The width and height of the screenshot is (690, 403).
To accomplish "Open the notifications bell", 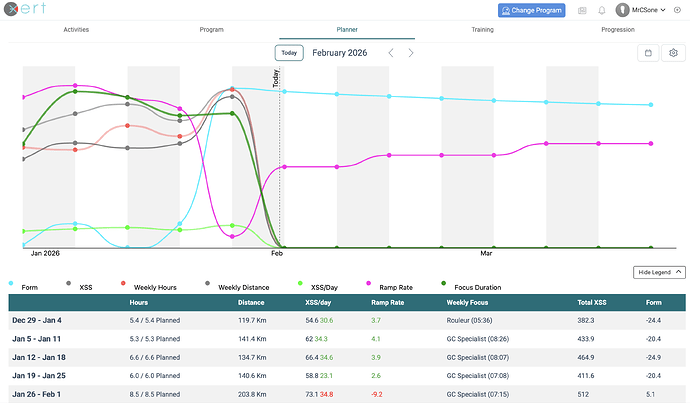I will 602,10.
